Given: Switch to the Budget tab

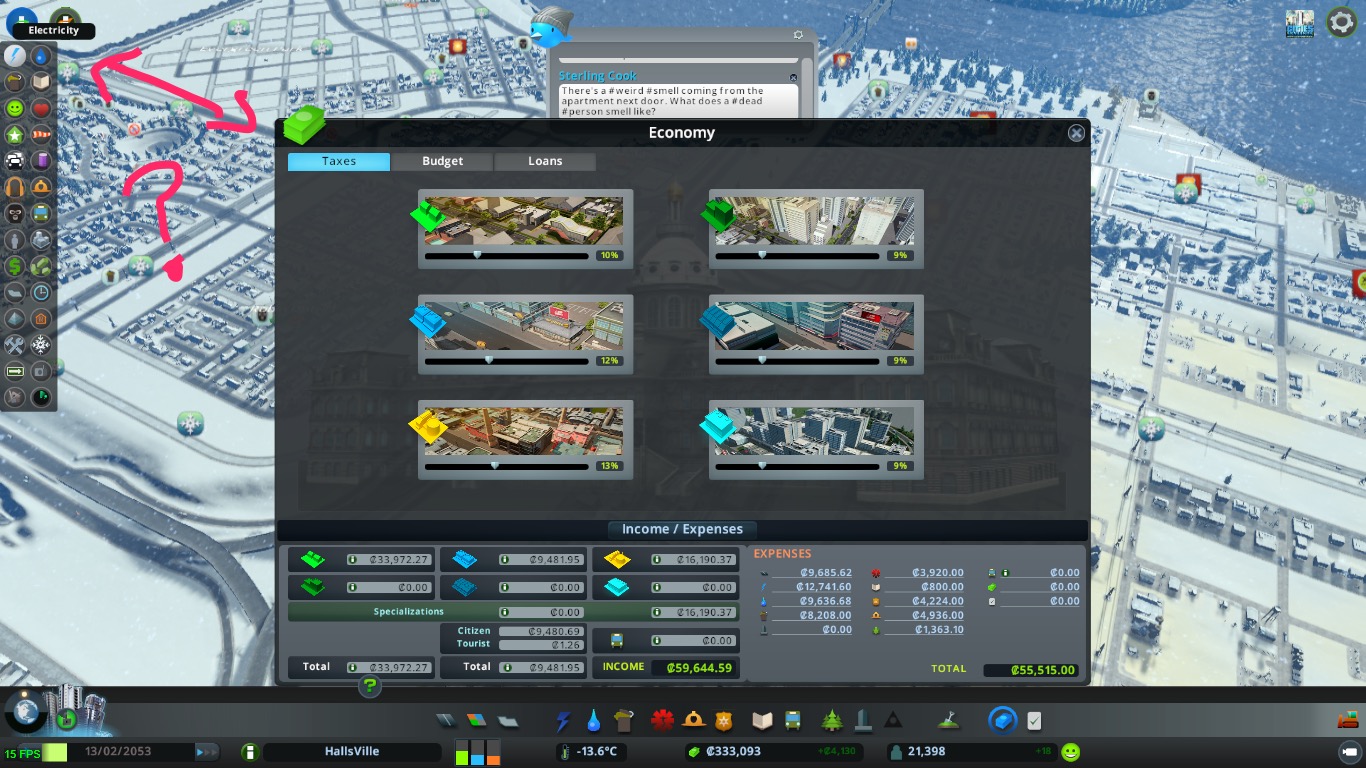Looking at the screenshot, I should (442, 161).
